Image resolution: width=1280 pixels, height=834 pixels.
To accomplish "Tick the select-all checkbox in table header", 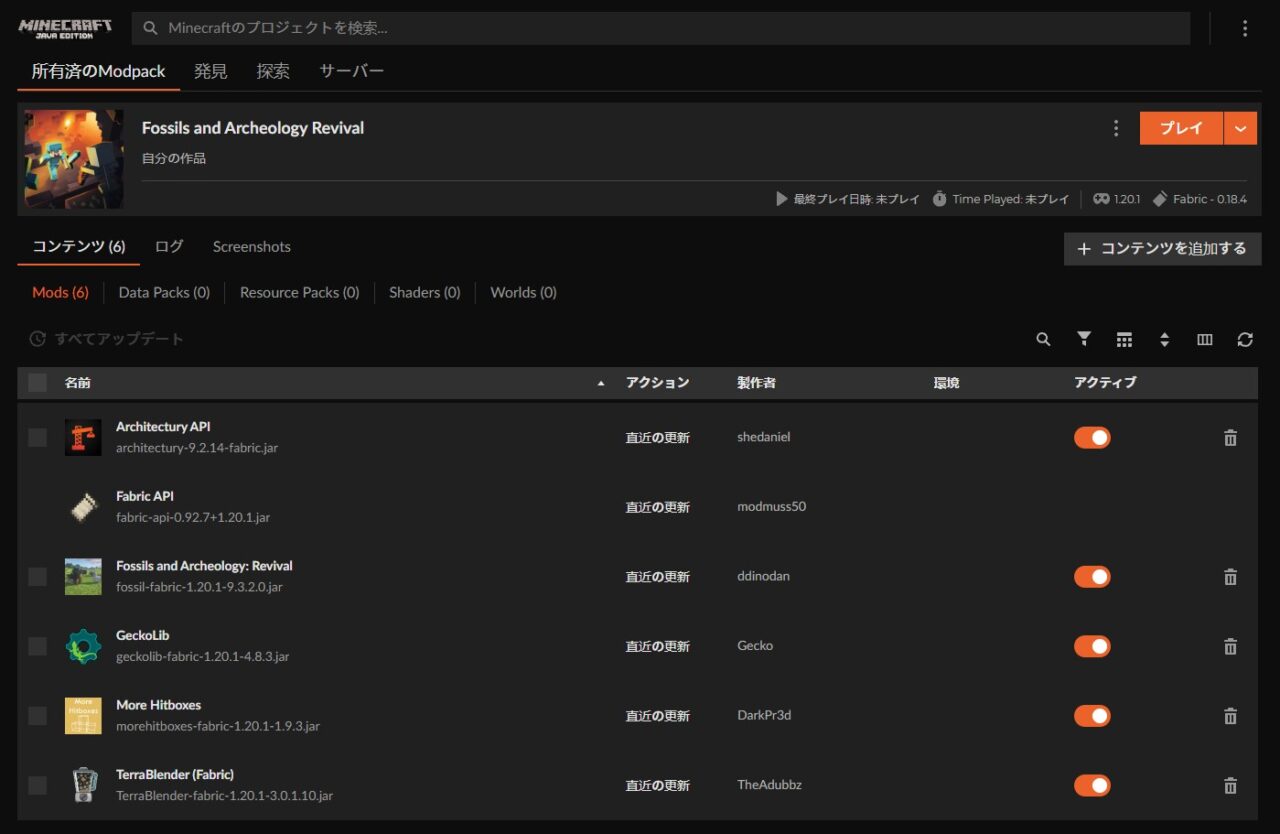I will click(38, 382).
